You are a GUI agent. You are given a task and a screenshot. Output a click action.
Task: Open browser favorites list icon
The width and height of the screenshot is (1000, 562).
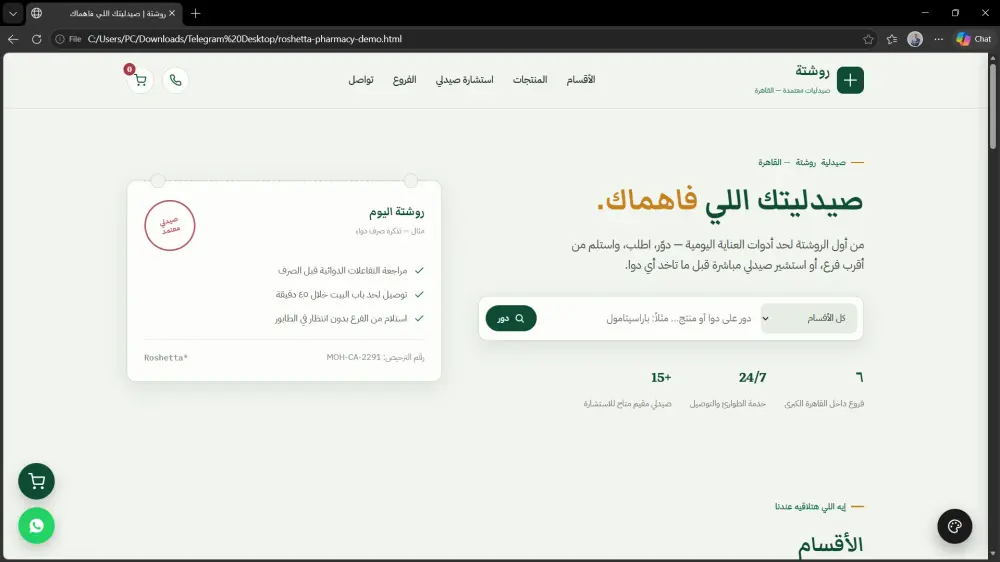pyautogui.click(x=892, y=39)
